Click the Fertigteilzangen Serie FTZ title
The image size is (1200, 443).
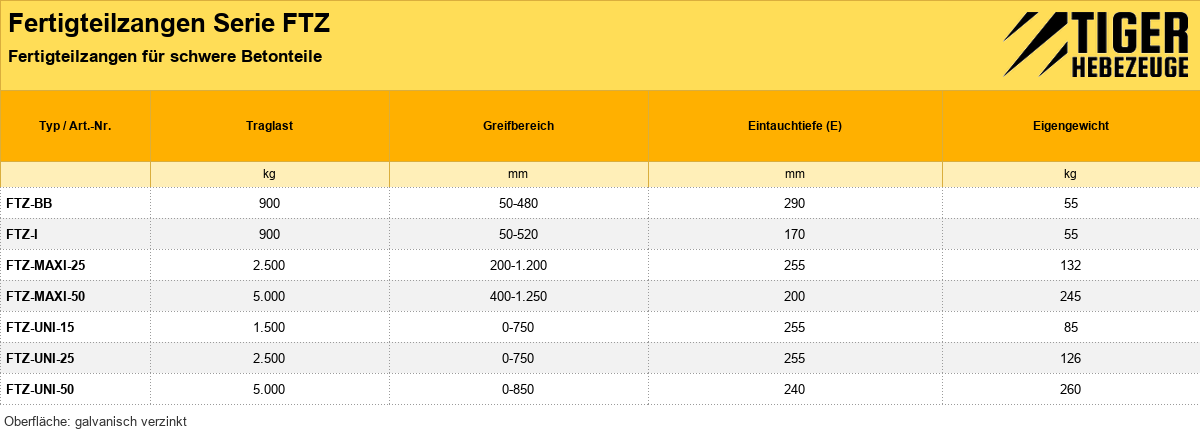(x=169, y=23)
